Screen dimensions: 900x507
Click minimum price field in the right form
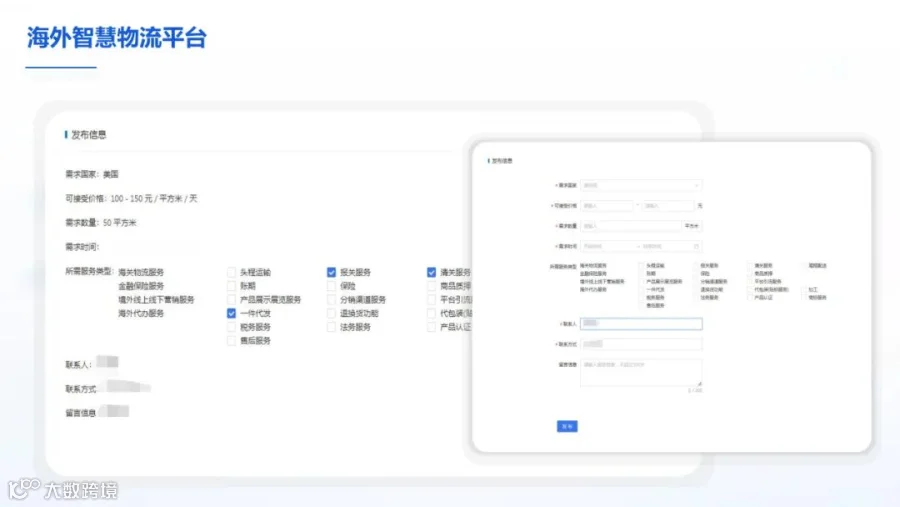[607, 206]
